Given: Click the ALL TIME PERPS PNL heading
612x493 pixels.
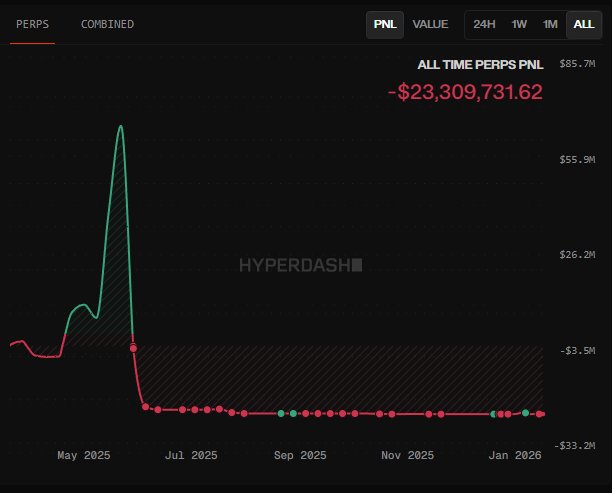Looking at the screenshot, I should coord(479,64).
